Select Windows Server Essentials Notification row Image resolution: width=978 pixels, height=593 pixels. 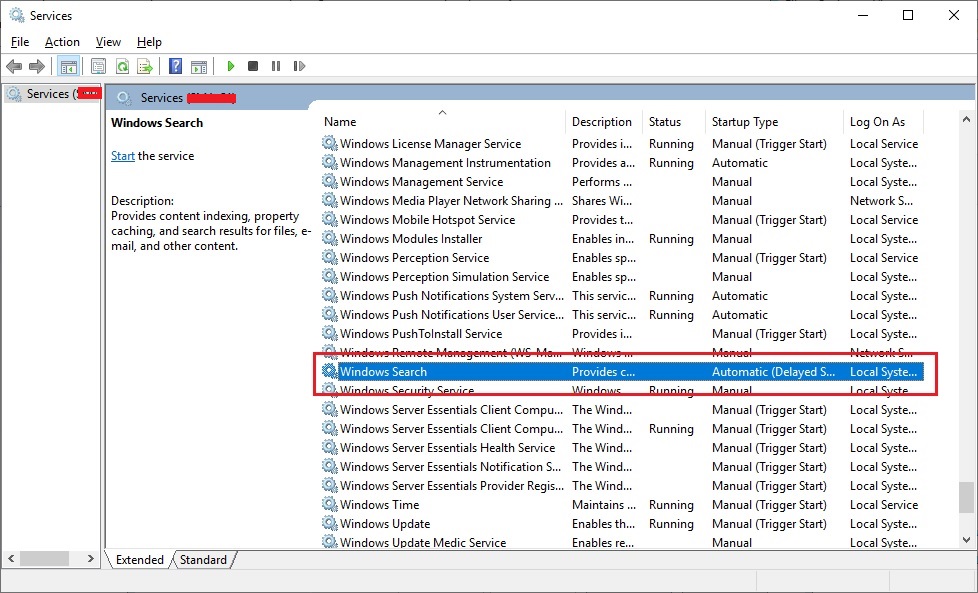622,466
